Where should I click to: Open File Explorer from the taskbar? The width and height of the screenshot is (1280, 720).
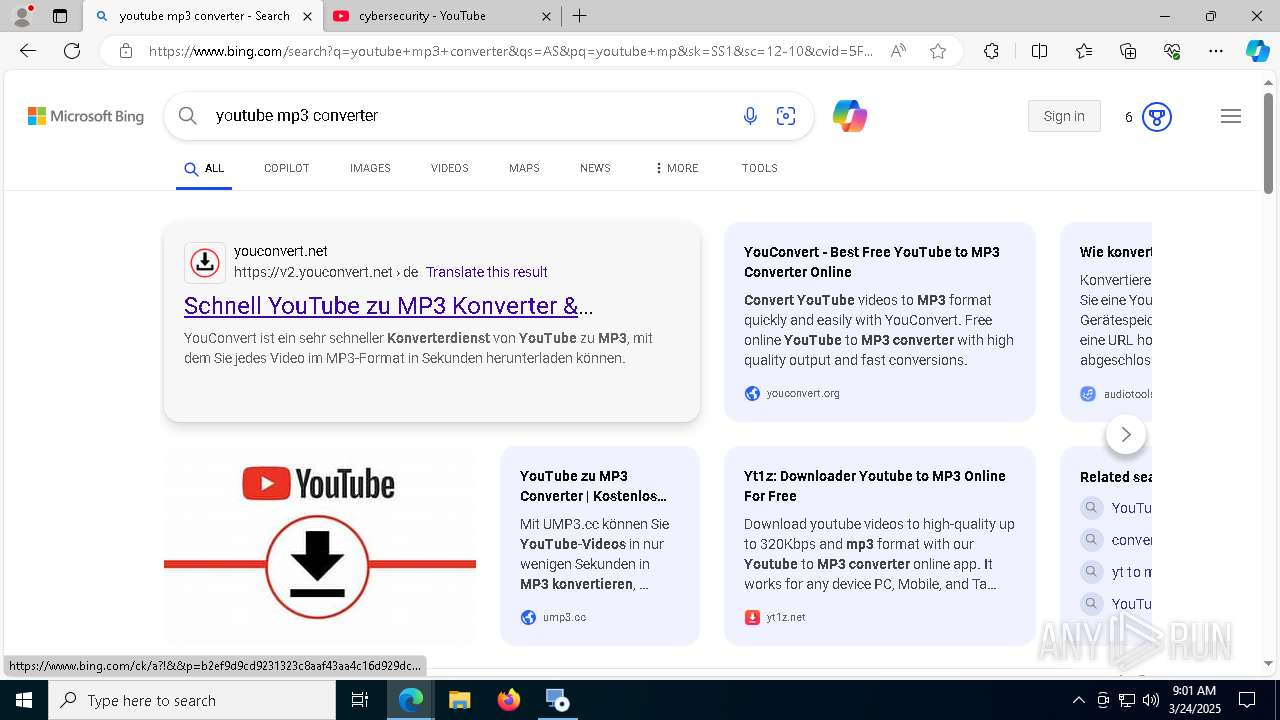tap(459, 700)
